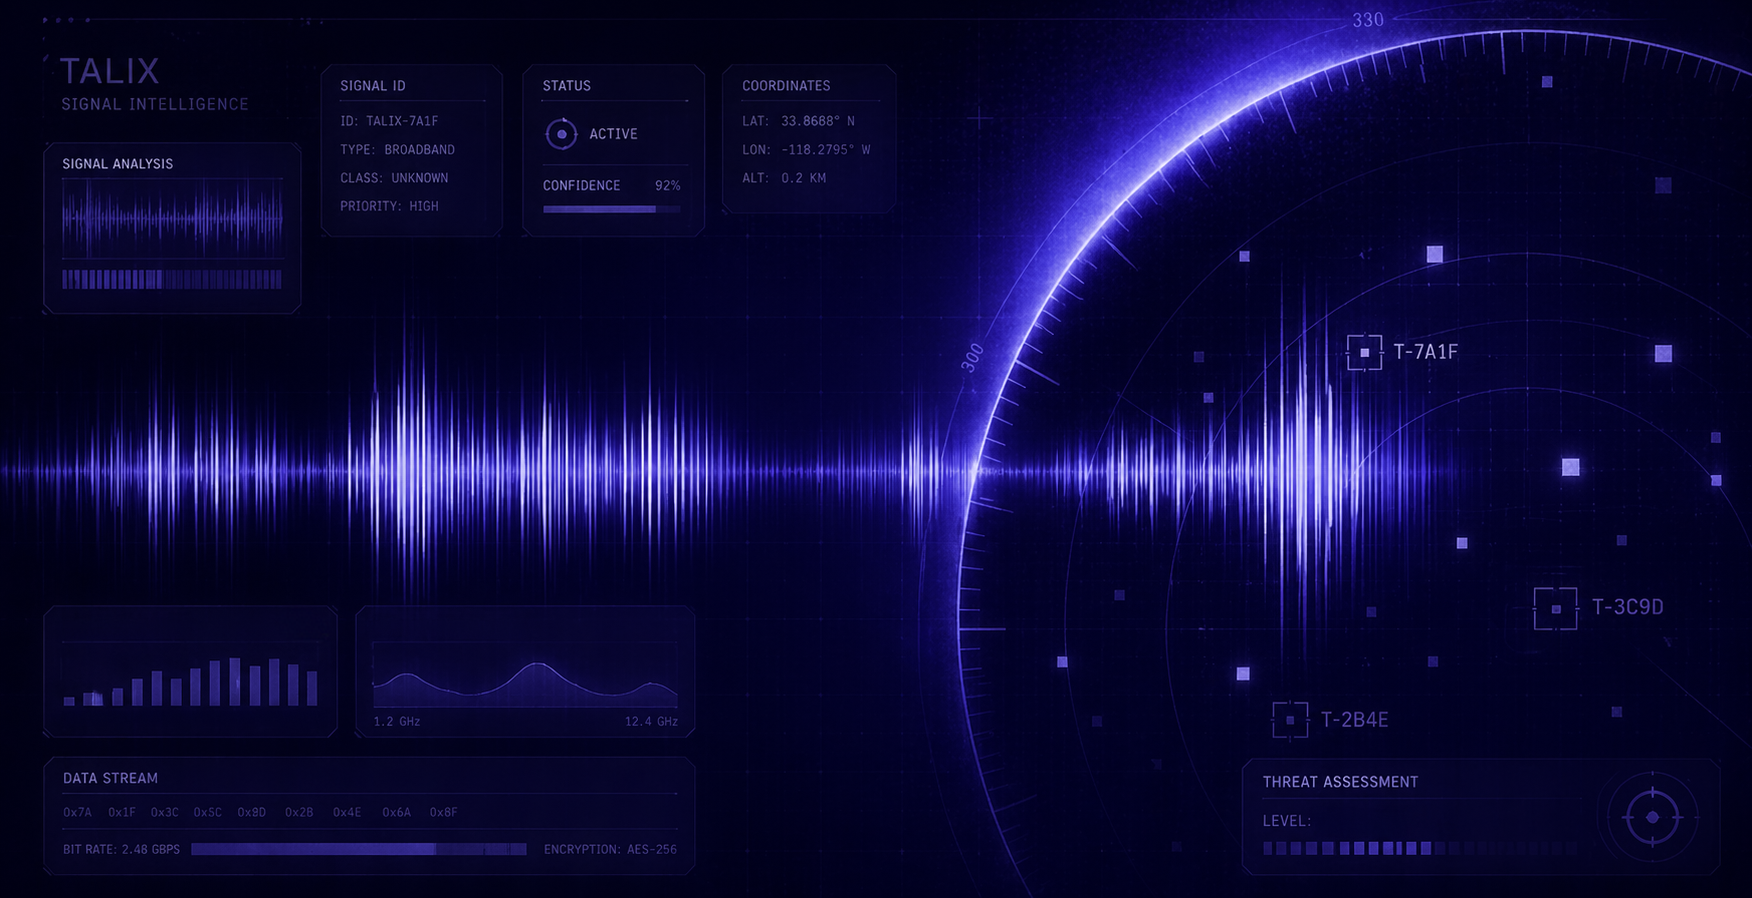Click the THREAT ASSESSMENT header
Viewport: 1752px width, 898px height.
[1340, 782]
